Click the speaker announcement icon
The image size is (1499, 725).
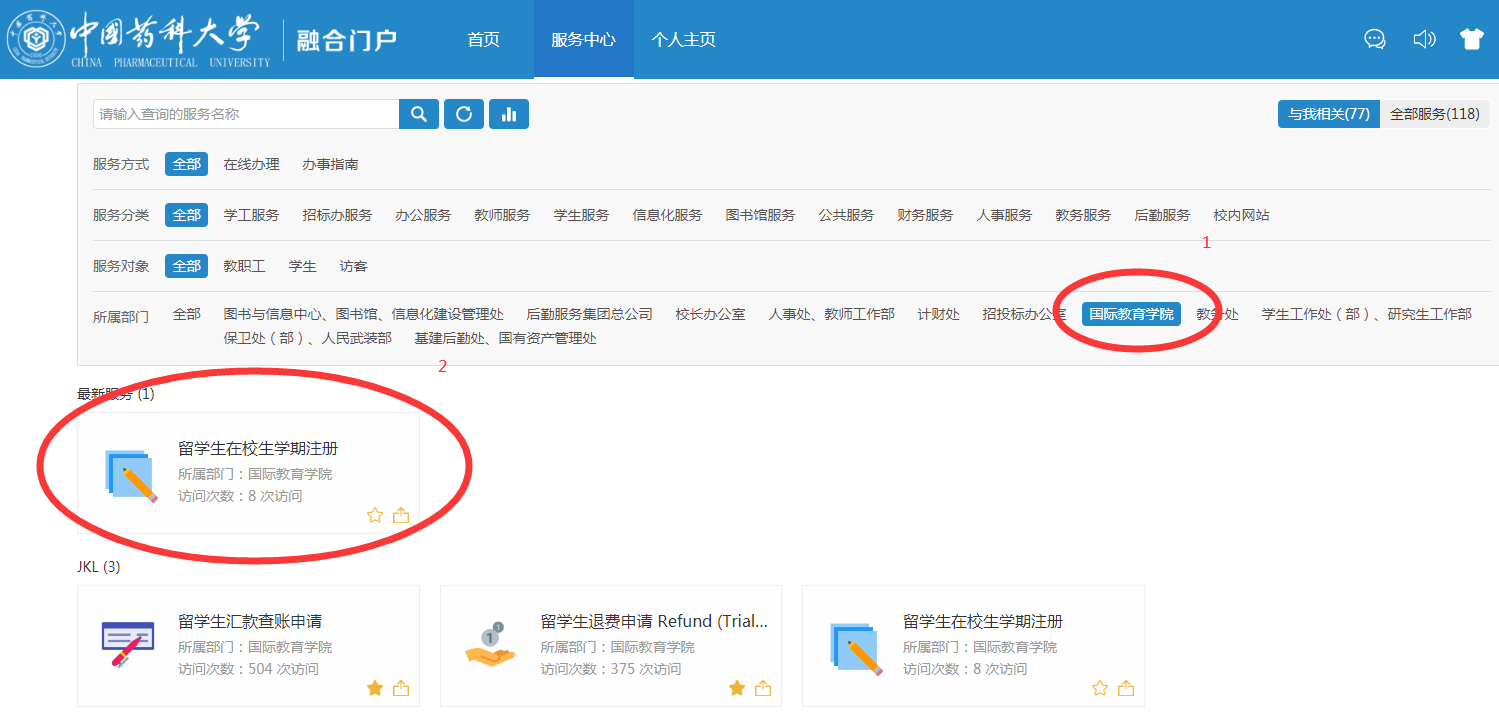coord(1424,39)
